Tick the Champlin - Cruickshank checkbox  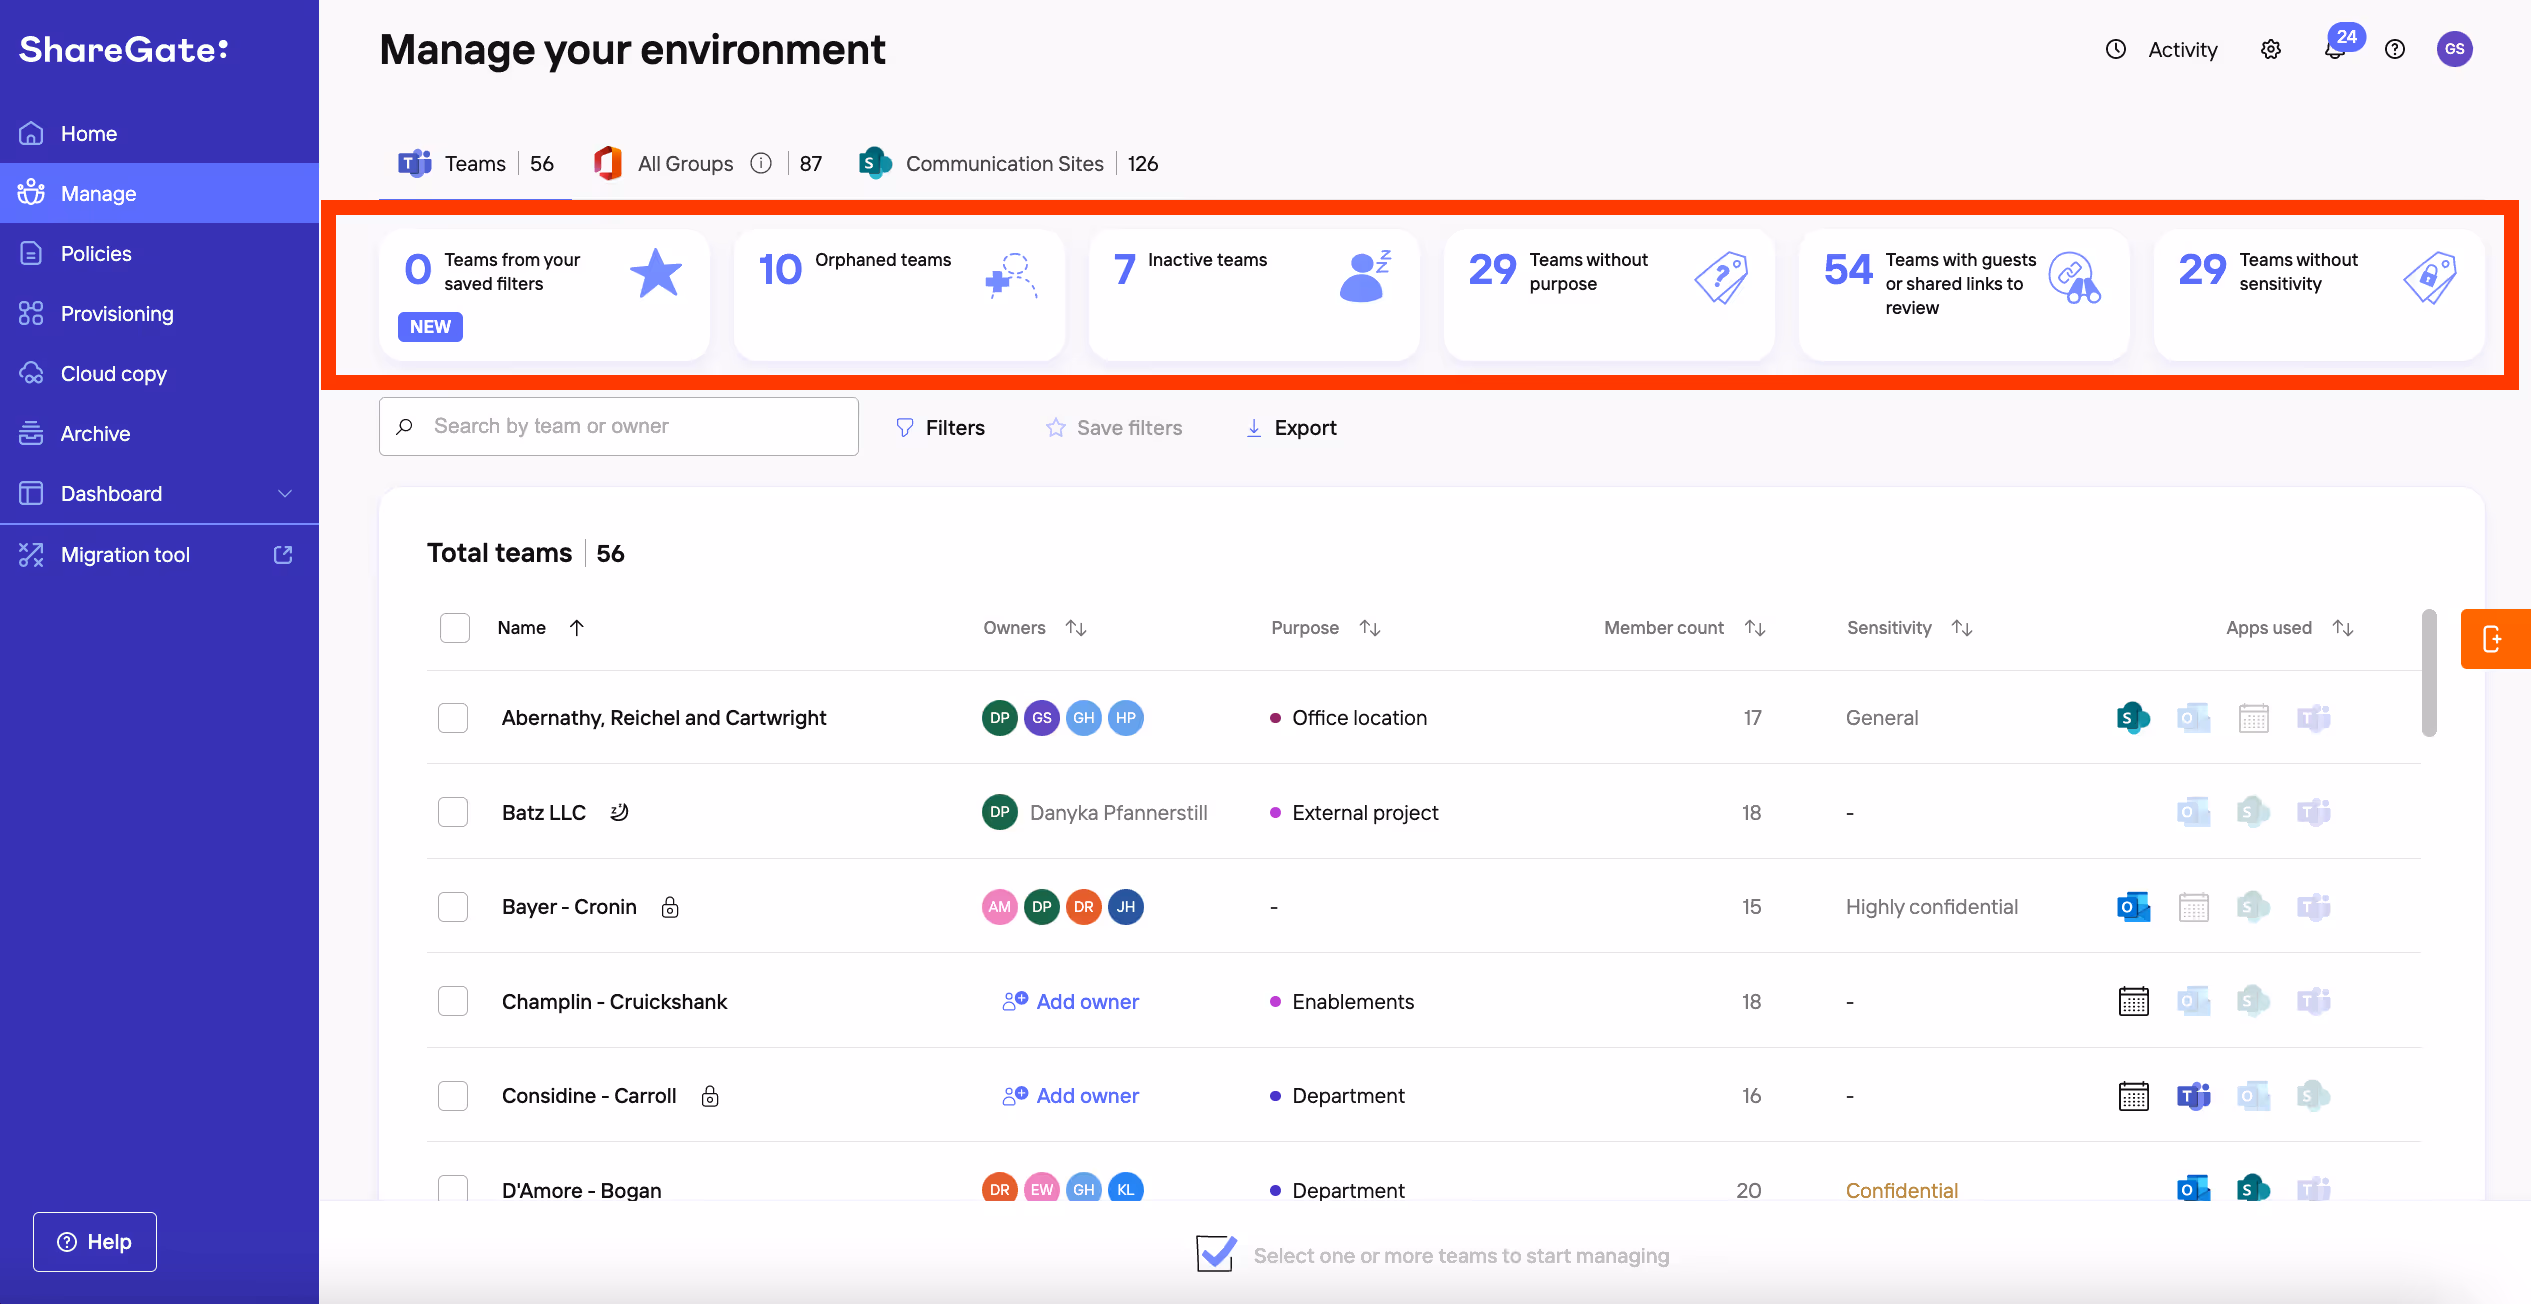click(453, 1001)
